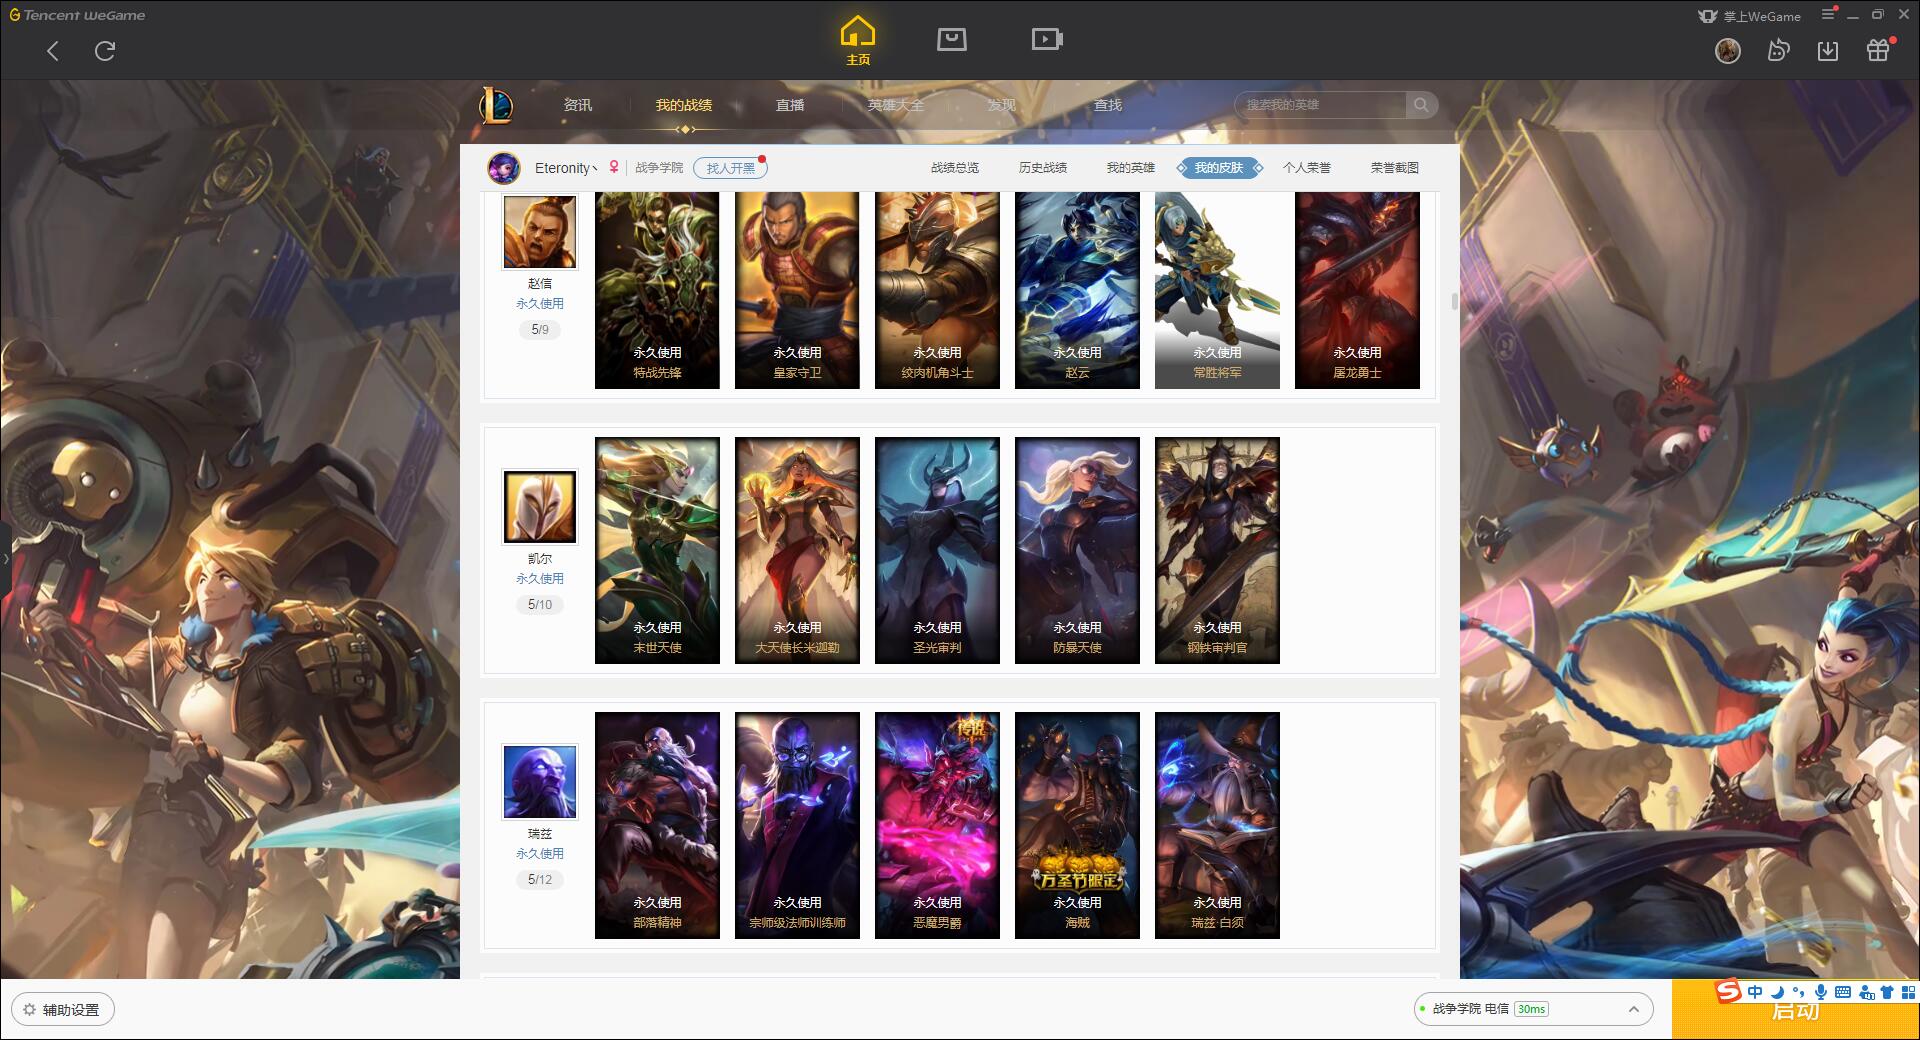Open the 掌上WeGame mobile app link
Image resolution: width=1920 pixels, height=1040 pixels.
[1749, 16]
